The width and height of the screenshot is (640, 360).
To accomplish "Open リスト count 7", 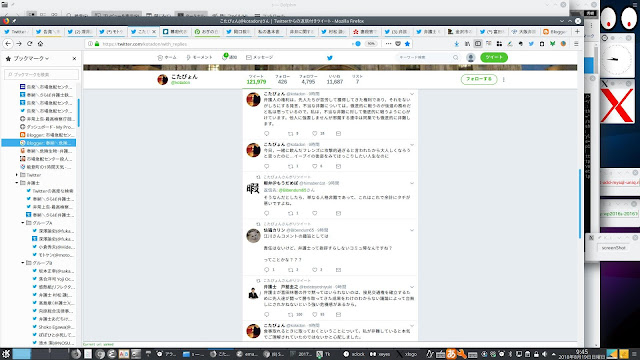I will coord(357,80).
